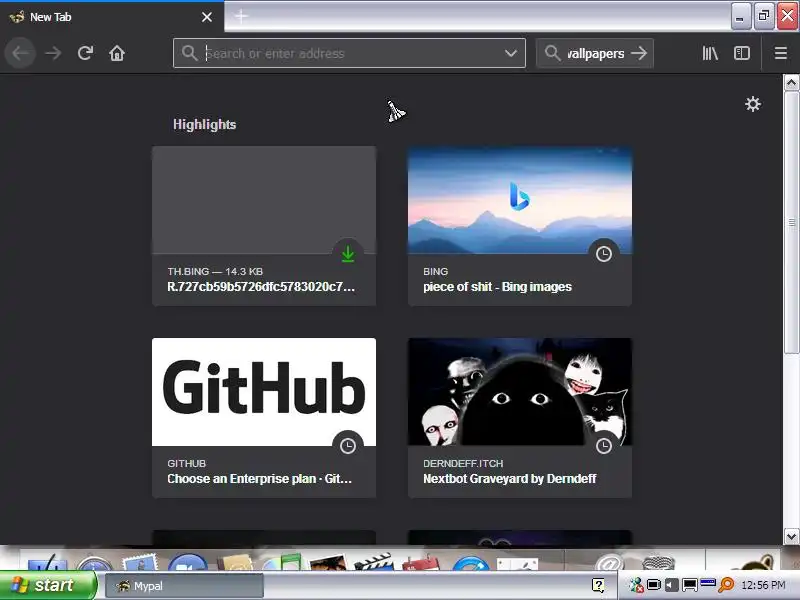This screenshot has width=800, height=600.
Task: Open the Mail stamp dock icon
Action: click(140, 562)
